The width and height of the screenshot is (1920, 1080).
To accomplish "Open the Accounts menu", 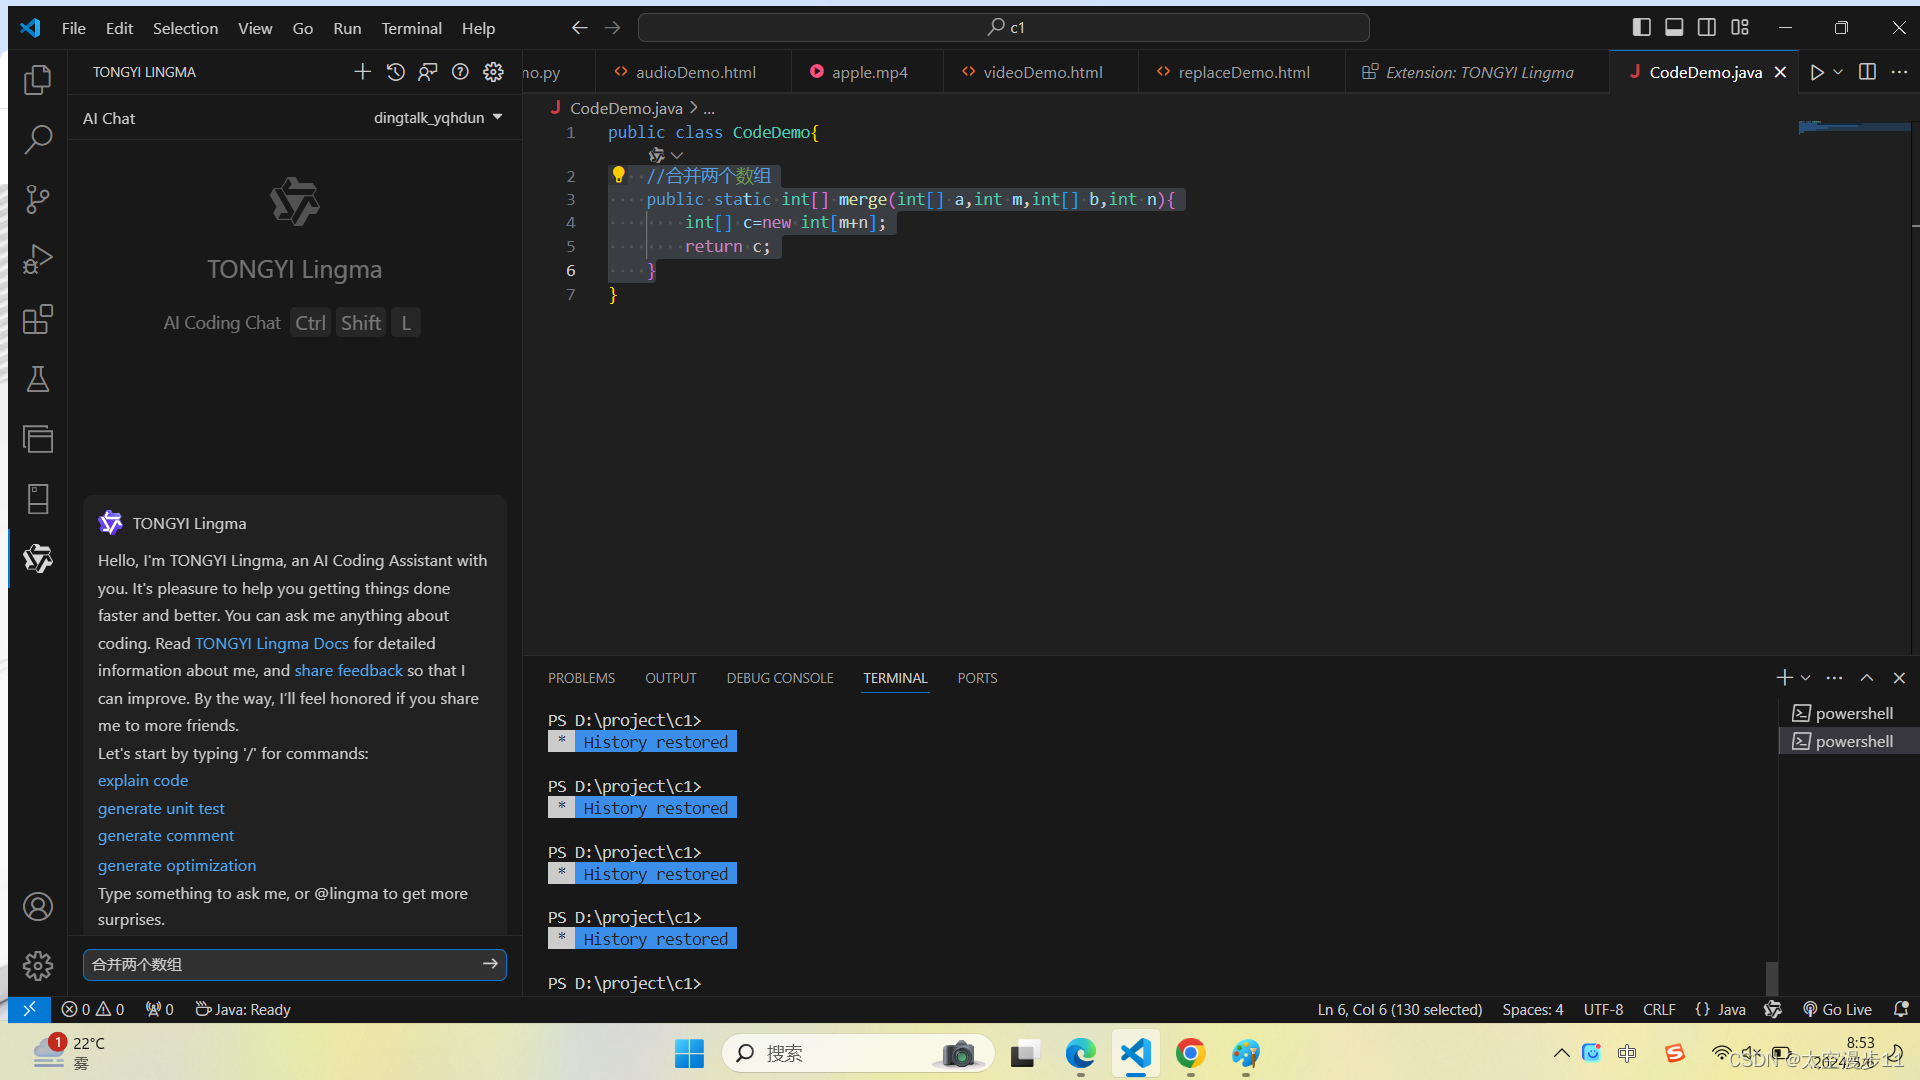I will click(x=38, y=907).
